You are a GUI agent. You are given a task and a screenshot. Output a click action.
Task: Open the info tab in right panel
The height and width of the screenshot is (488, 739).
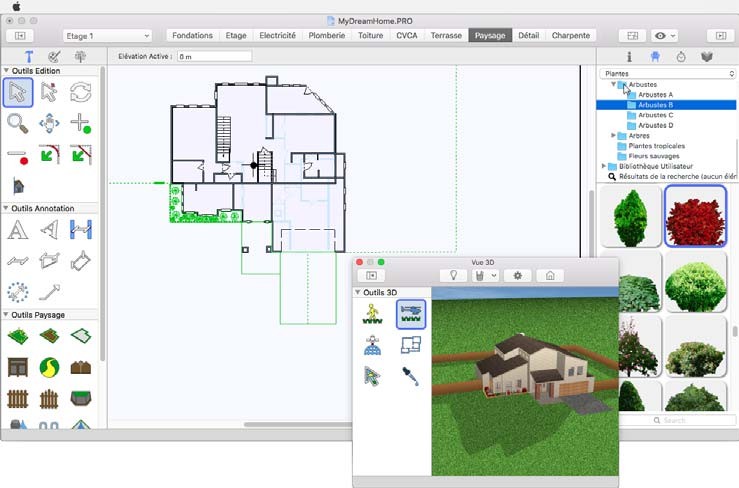click(629, 57)
